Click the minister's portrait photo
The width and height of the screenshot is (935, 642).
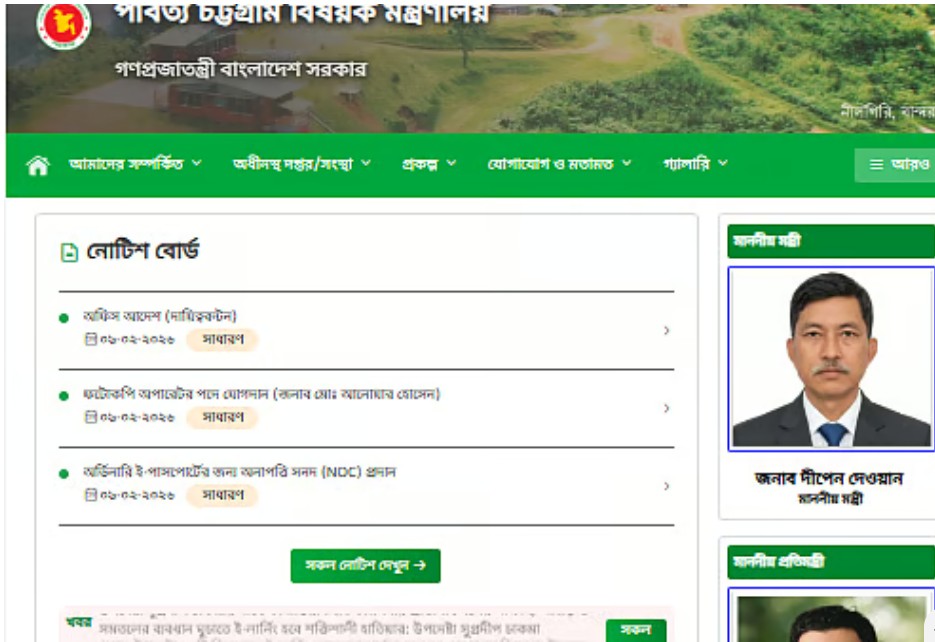(830, 359)
